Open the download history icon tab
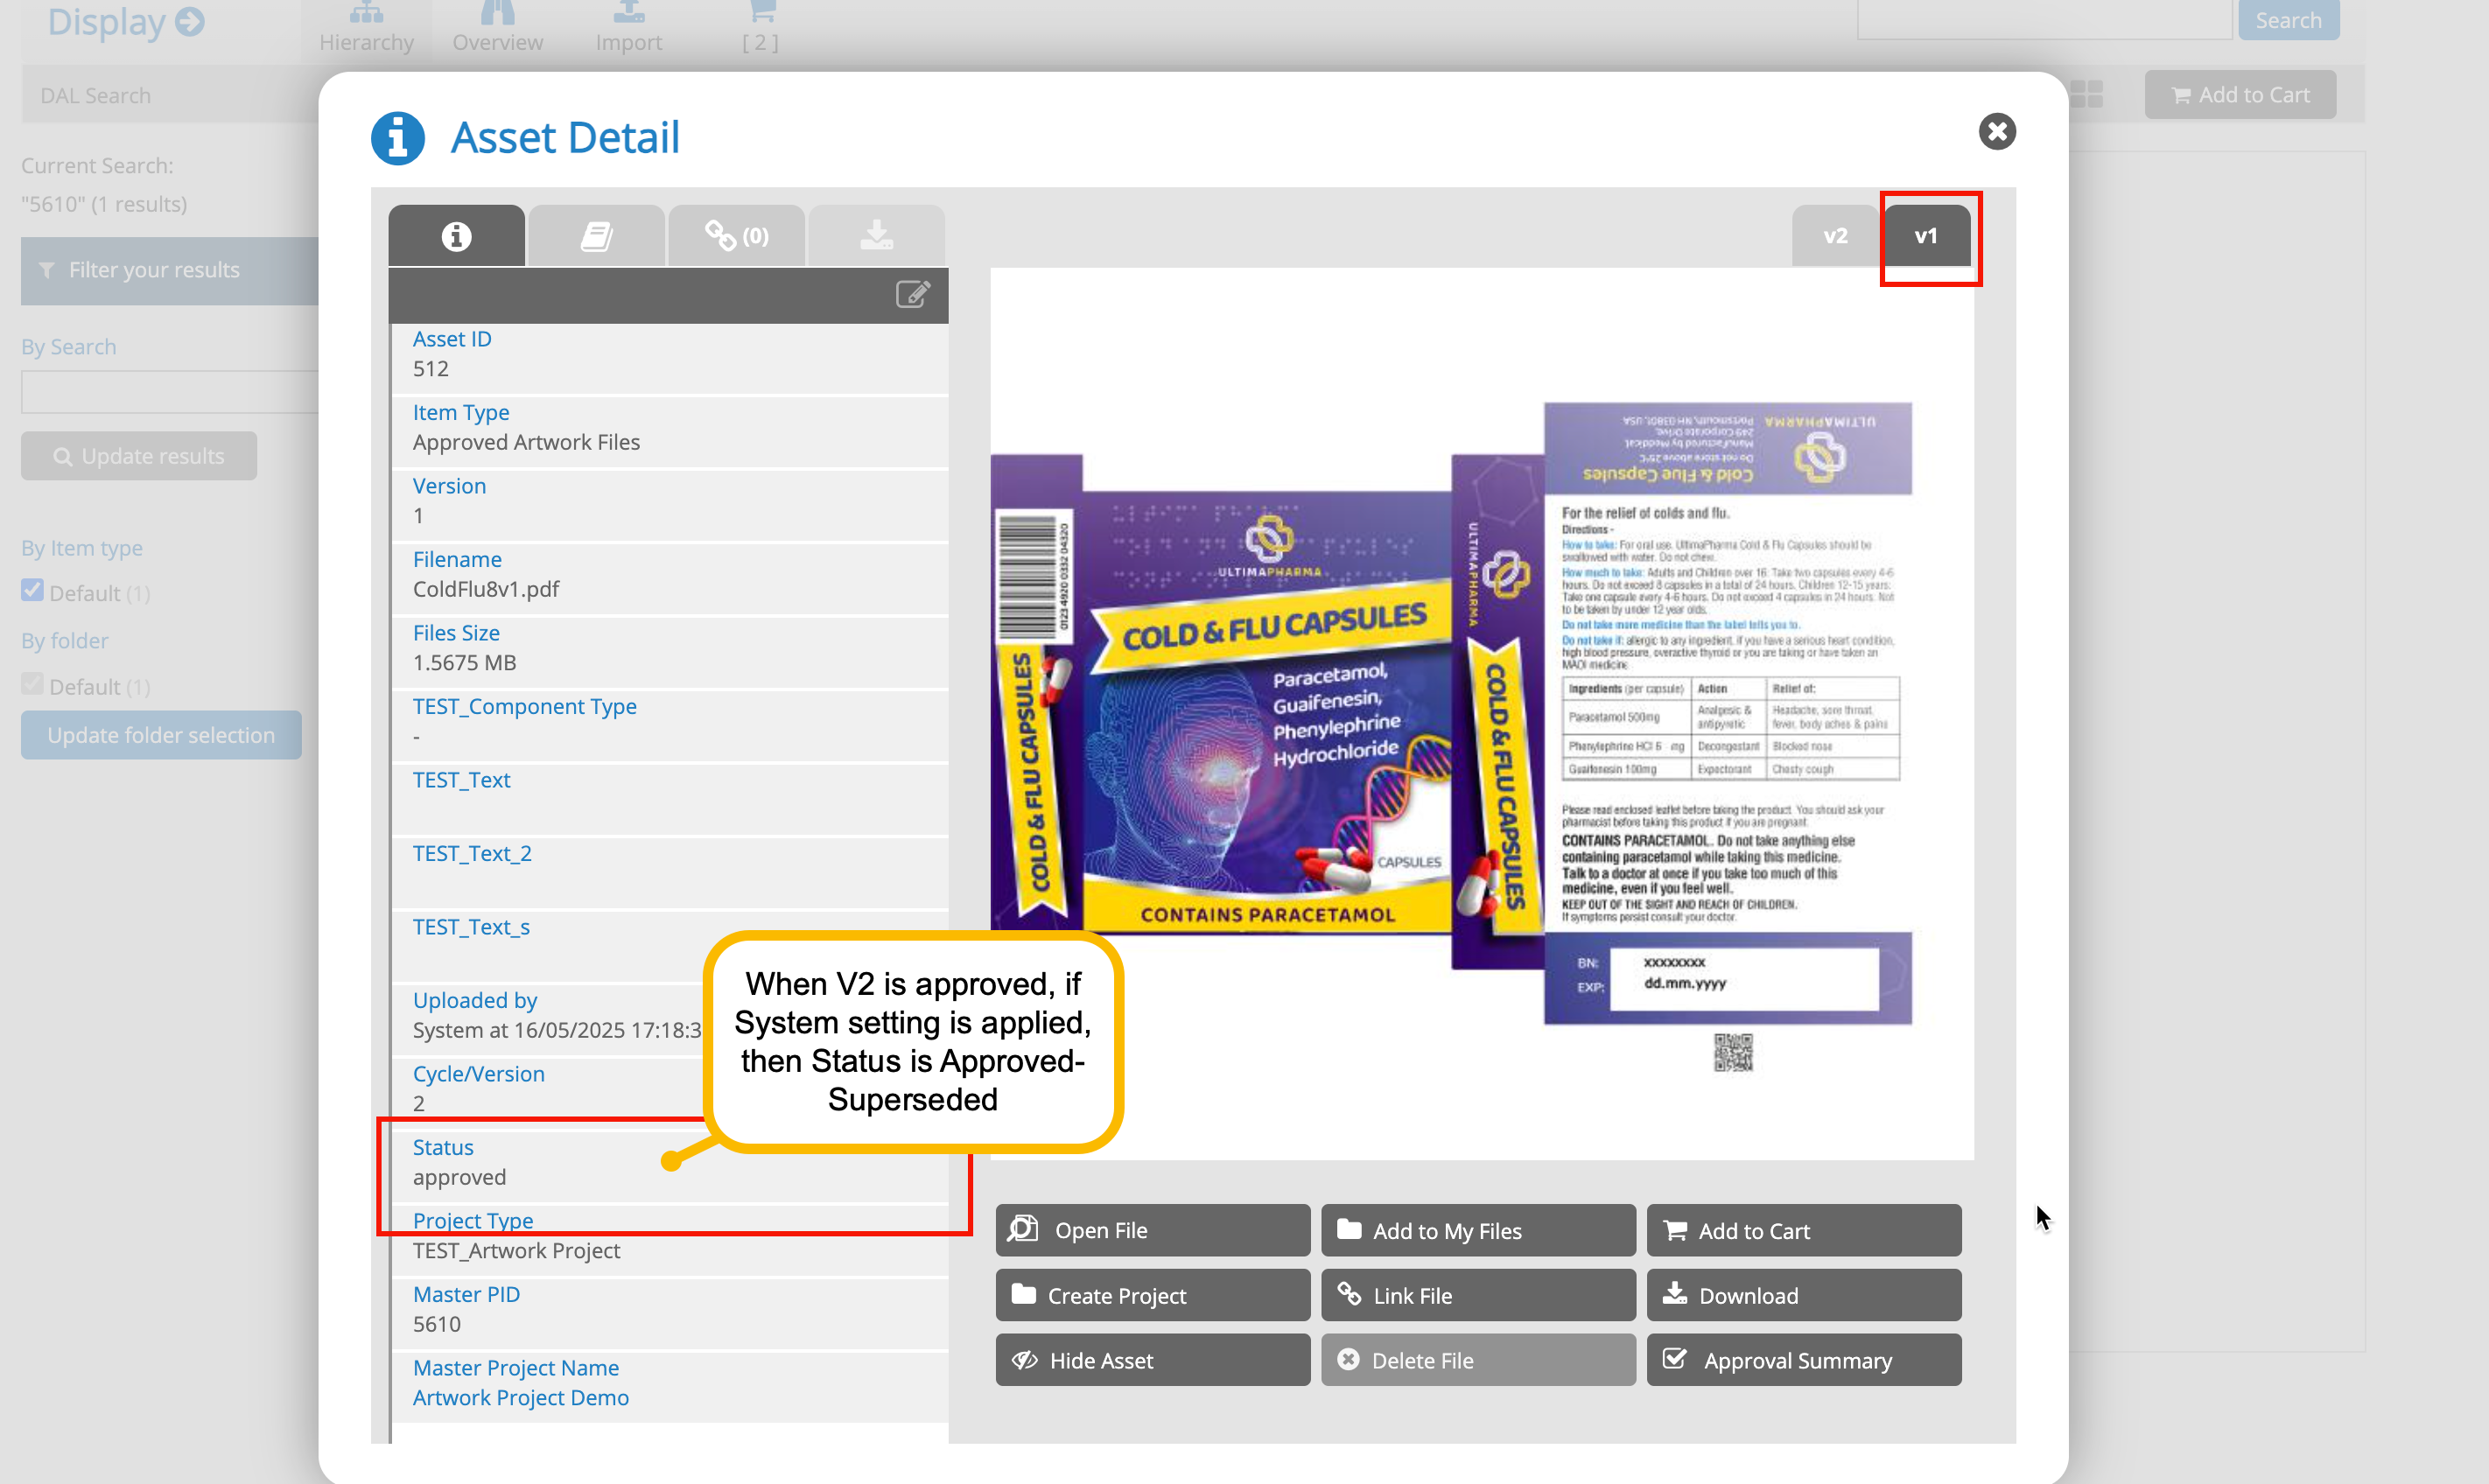Viewport: 2489px width, 1484px height. [x=876, y=236]
